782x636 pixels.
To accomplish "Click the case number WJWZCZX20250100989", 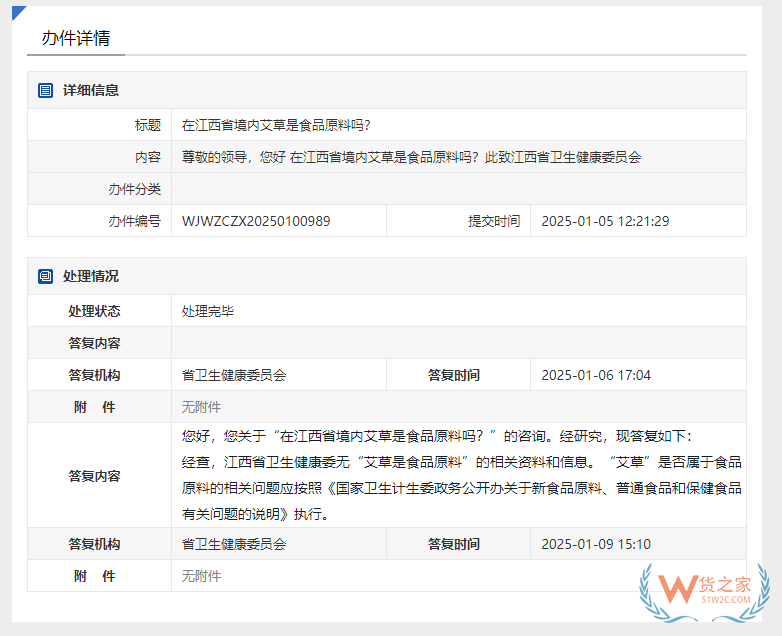I will (x=256, y=221).
